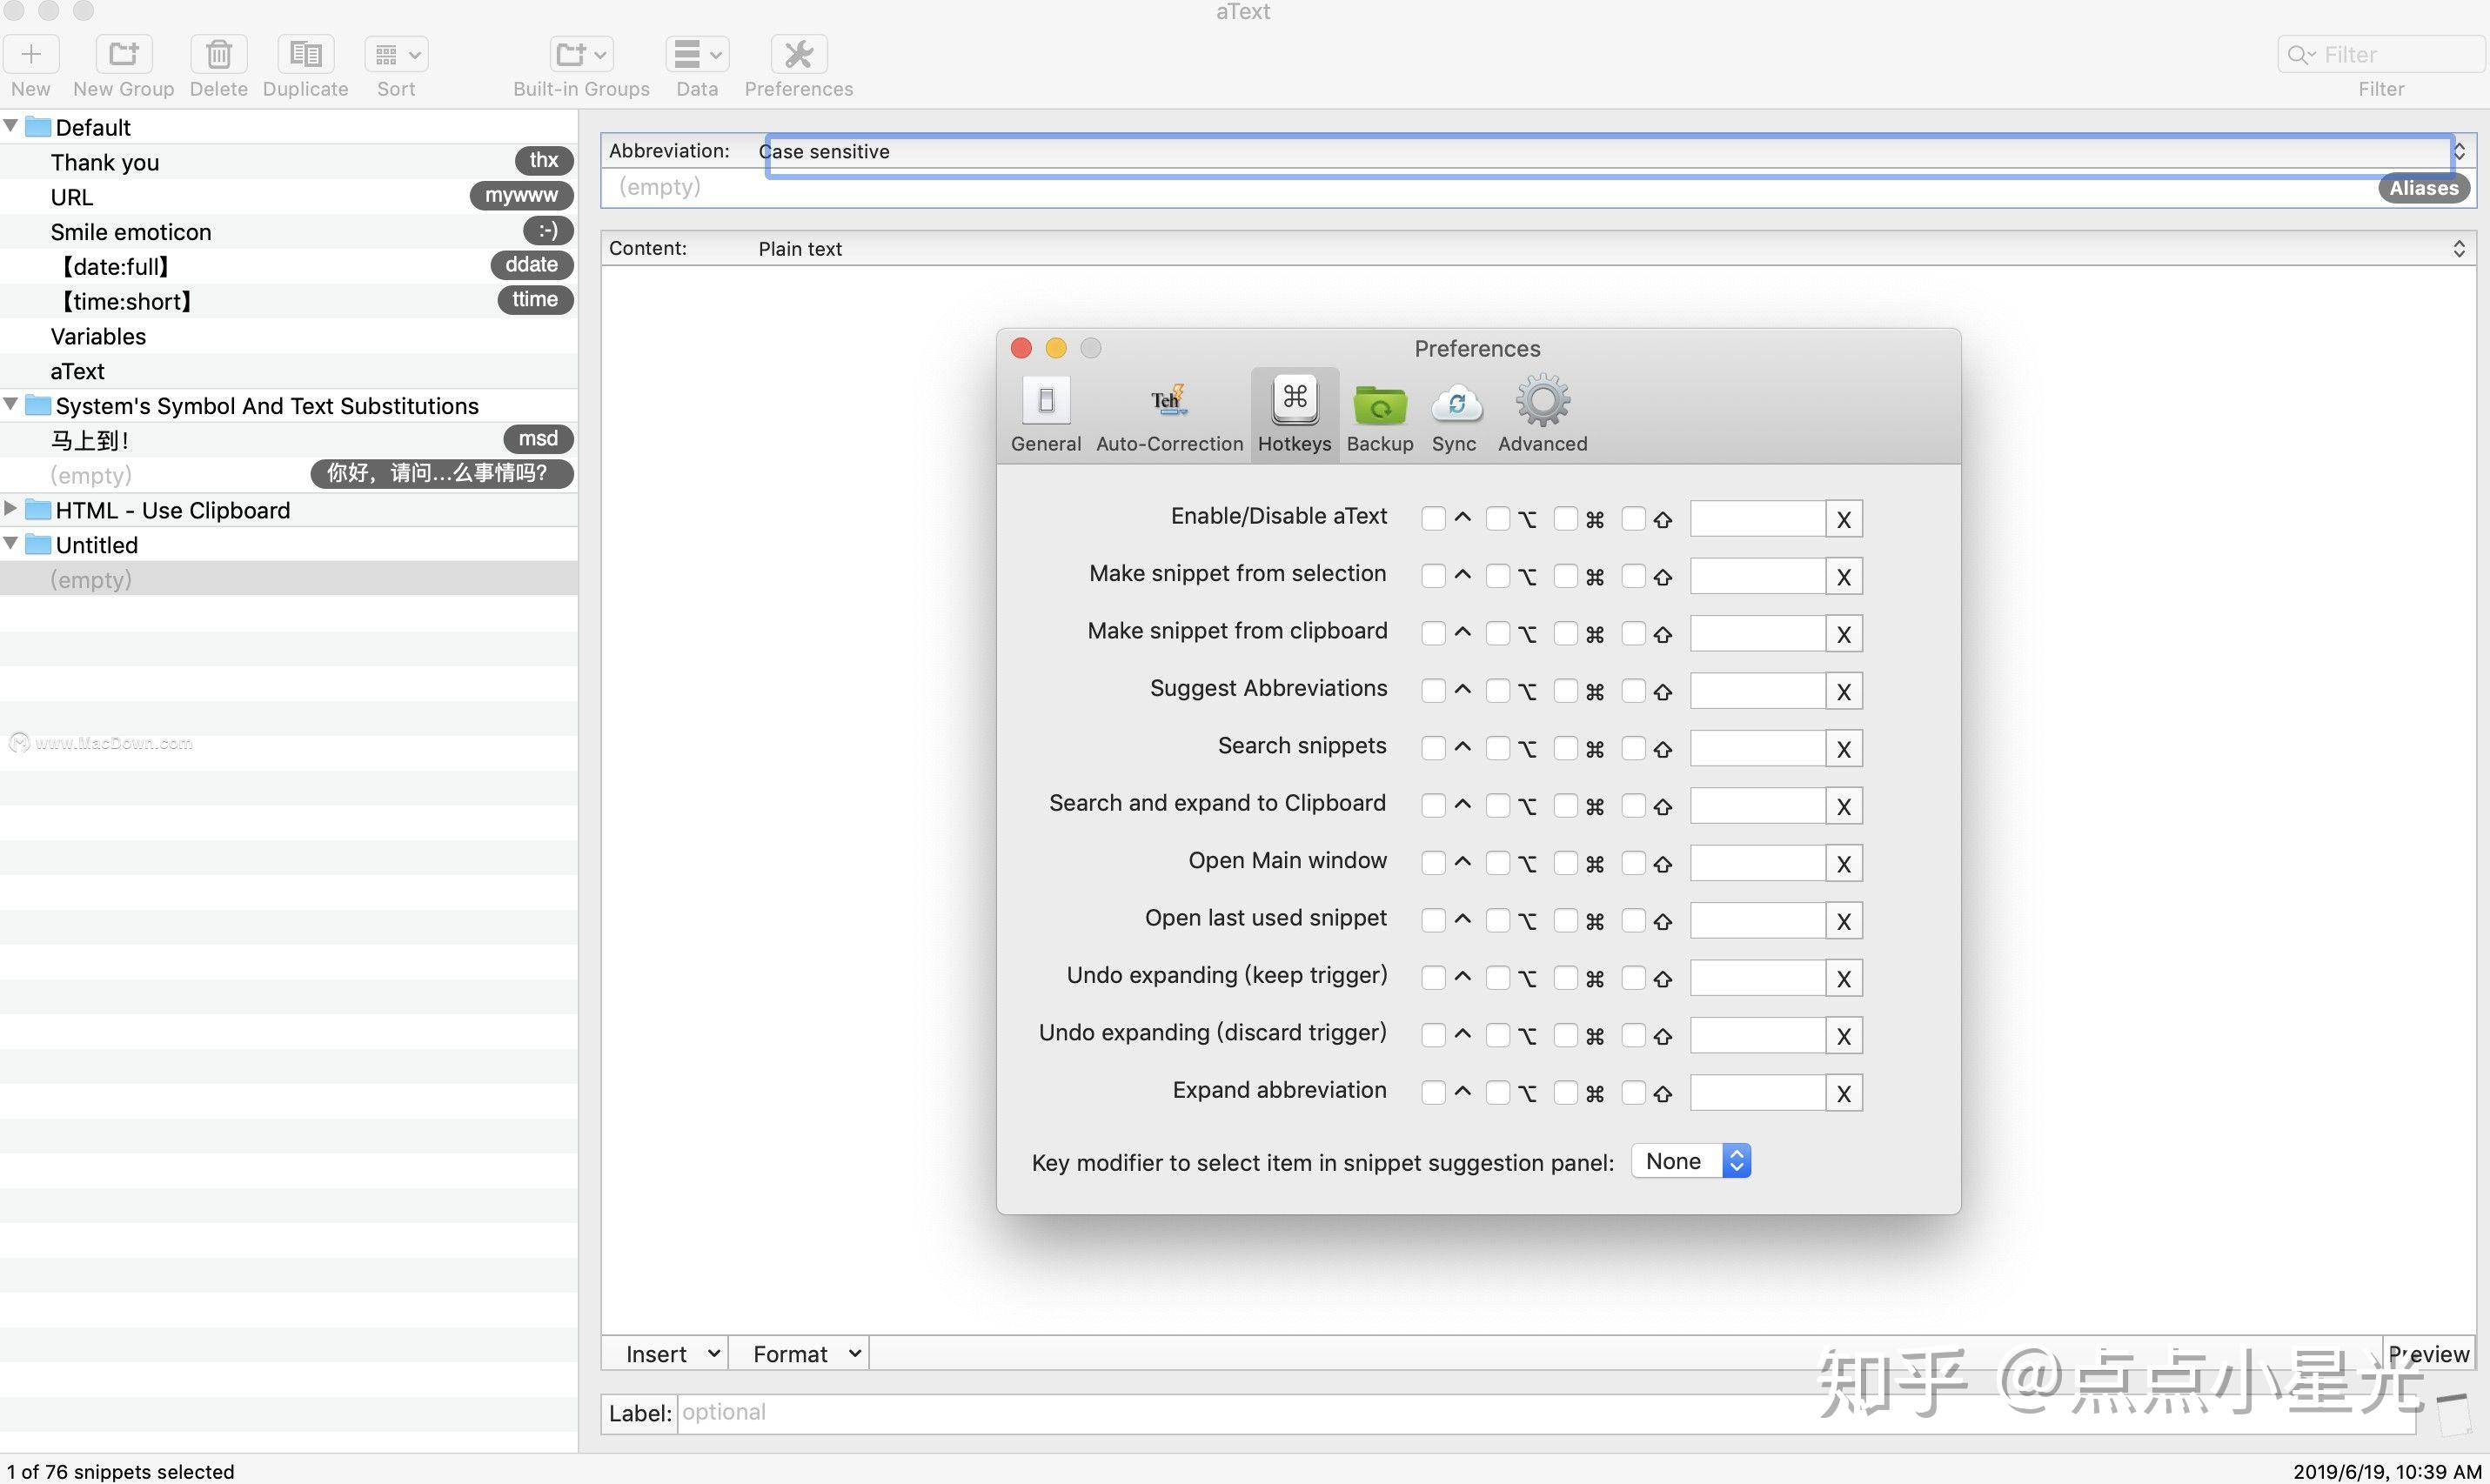Enable Command modifier for Search and expand to Clipboard
Image resolution: width=2490 pixels, height=1484 pixels.
point(1565,805)
